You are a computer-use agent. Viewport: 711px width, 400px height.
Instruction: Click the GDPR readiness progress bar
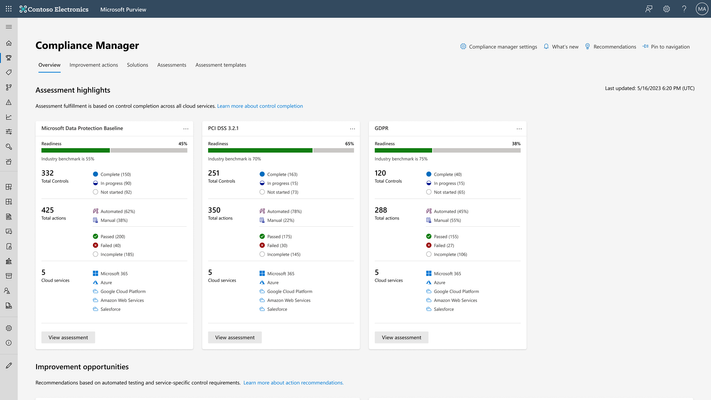coord(448,150)
